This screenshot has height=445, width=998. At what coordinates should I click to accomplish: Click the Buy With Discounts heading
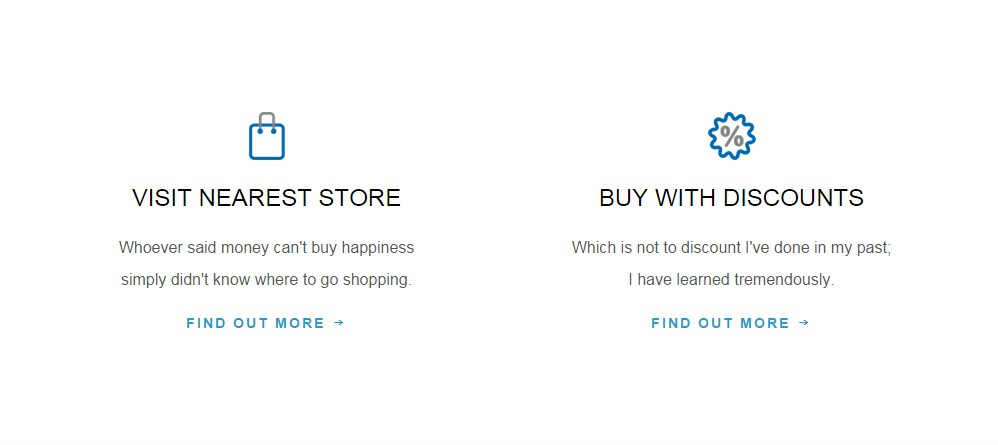coord(731,197)
